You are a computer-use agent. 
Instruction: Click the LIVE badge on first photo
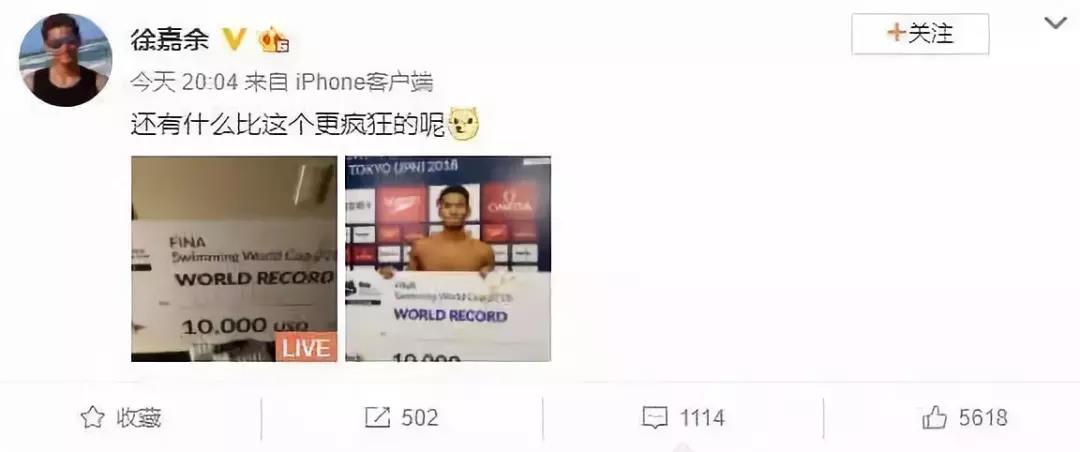(x=307, y=347)
